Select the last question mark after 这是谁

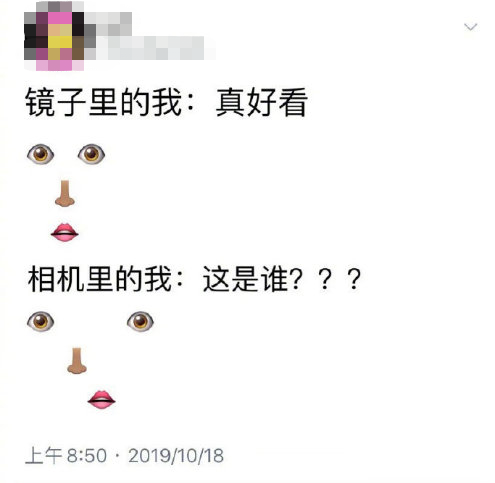pos(354,279)
